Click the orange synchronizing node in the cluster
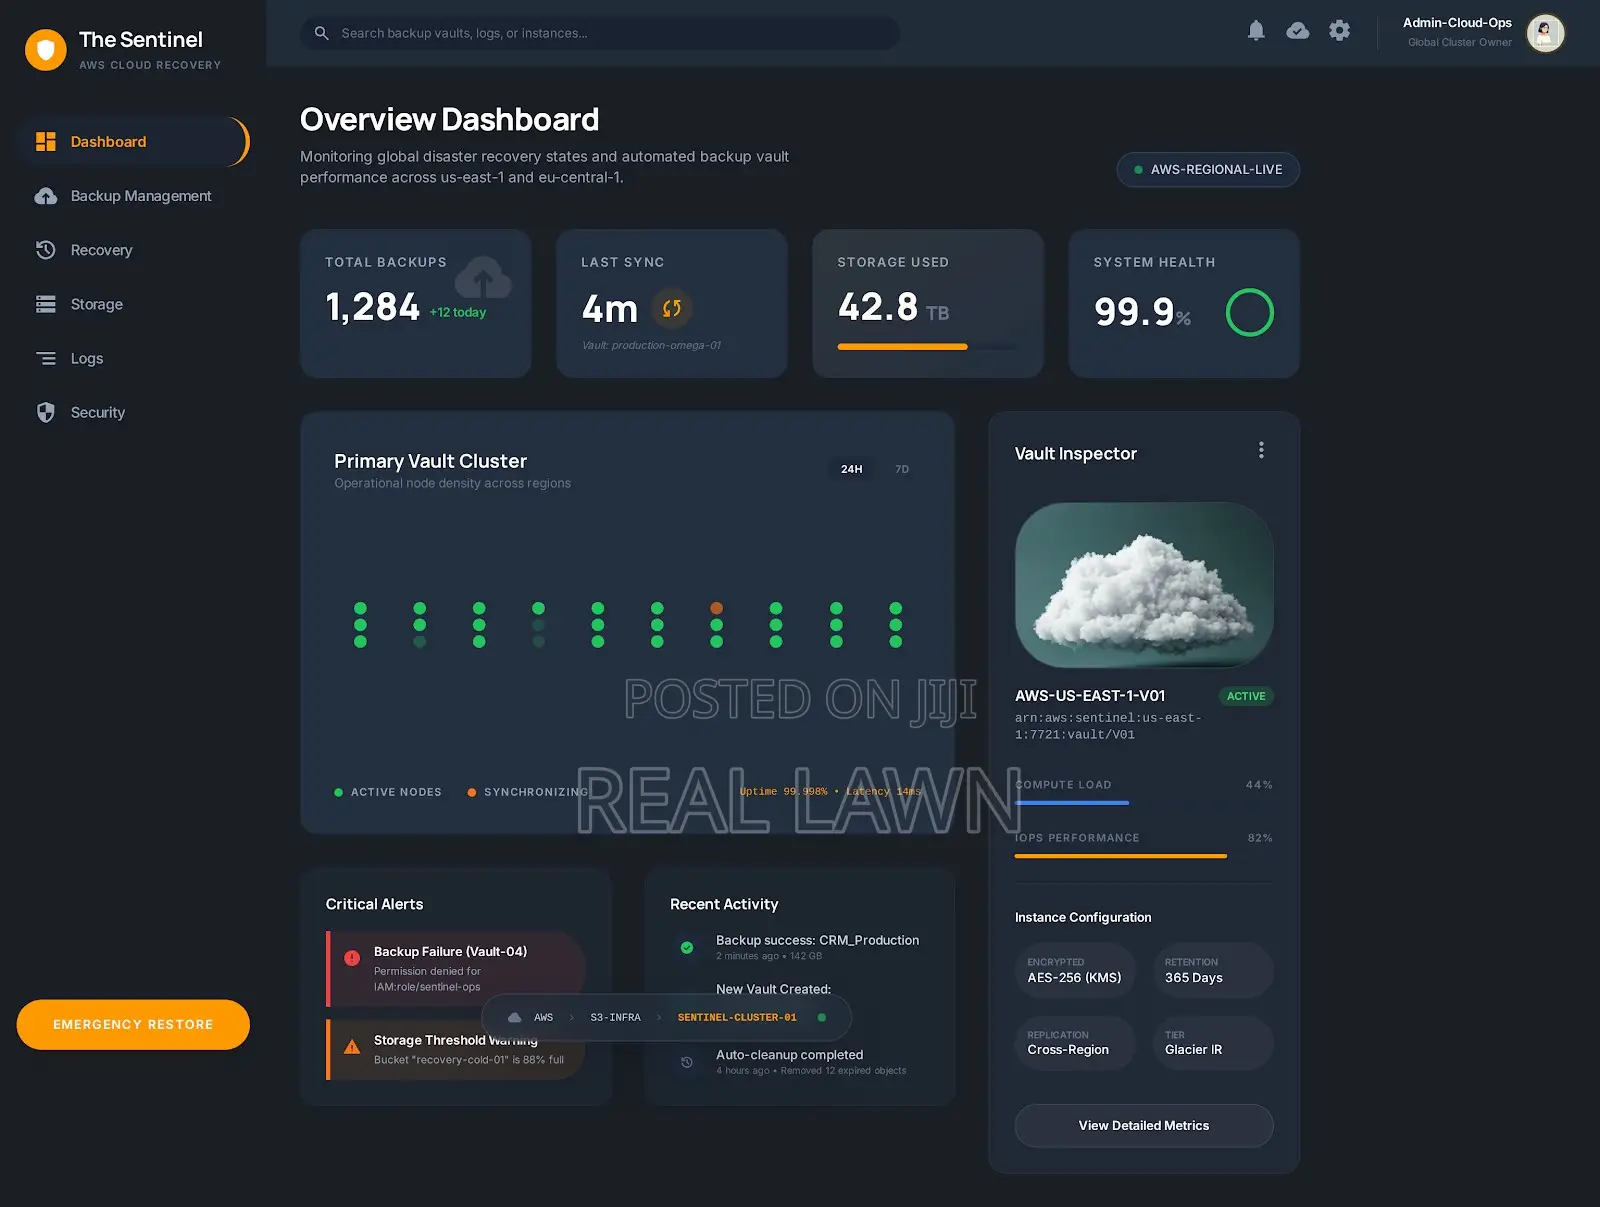Screen dimensions: 1600x1207 point(716,608)
